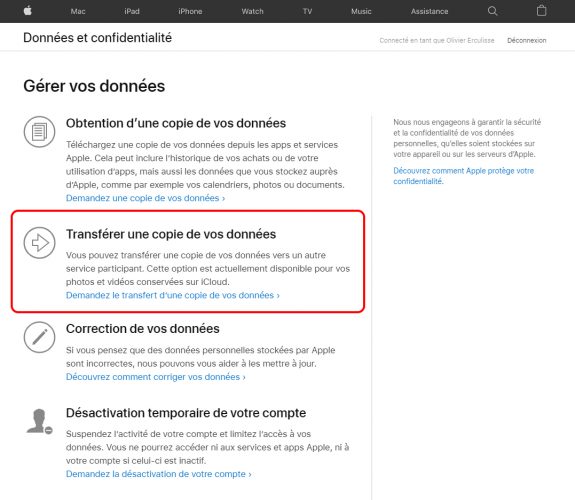Click the Apple logo icon

tap(28, 11)
